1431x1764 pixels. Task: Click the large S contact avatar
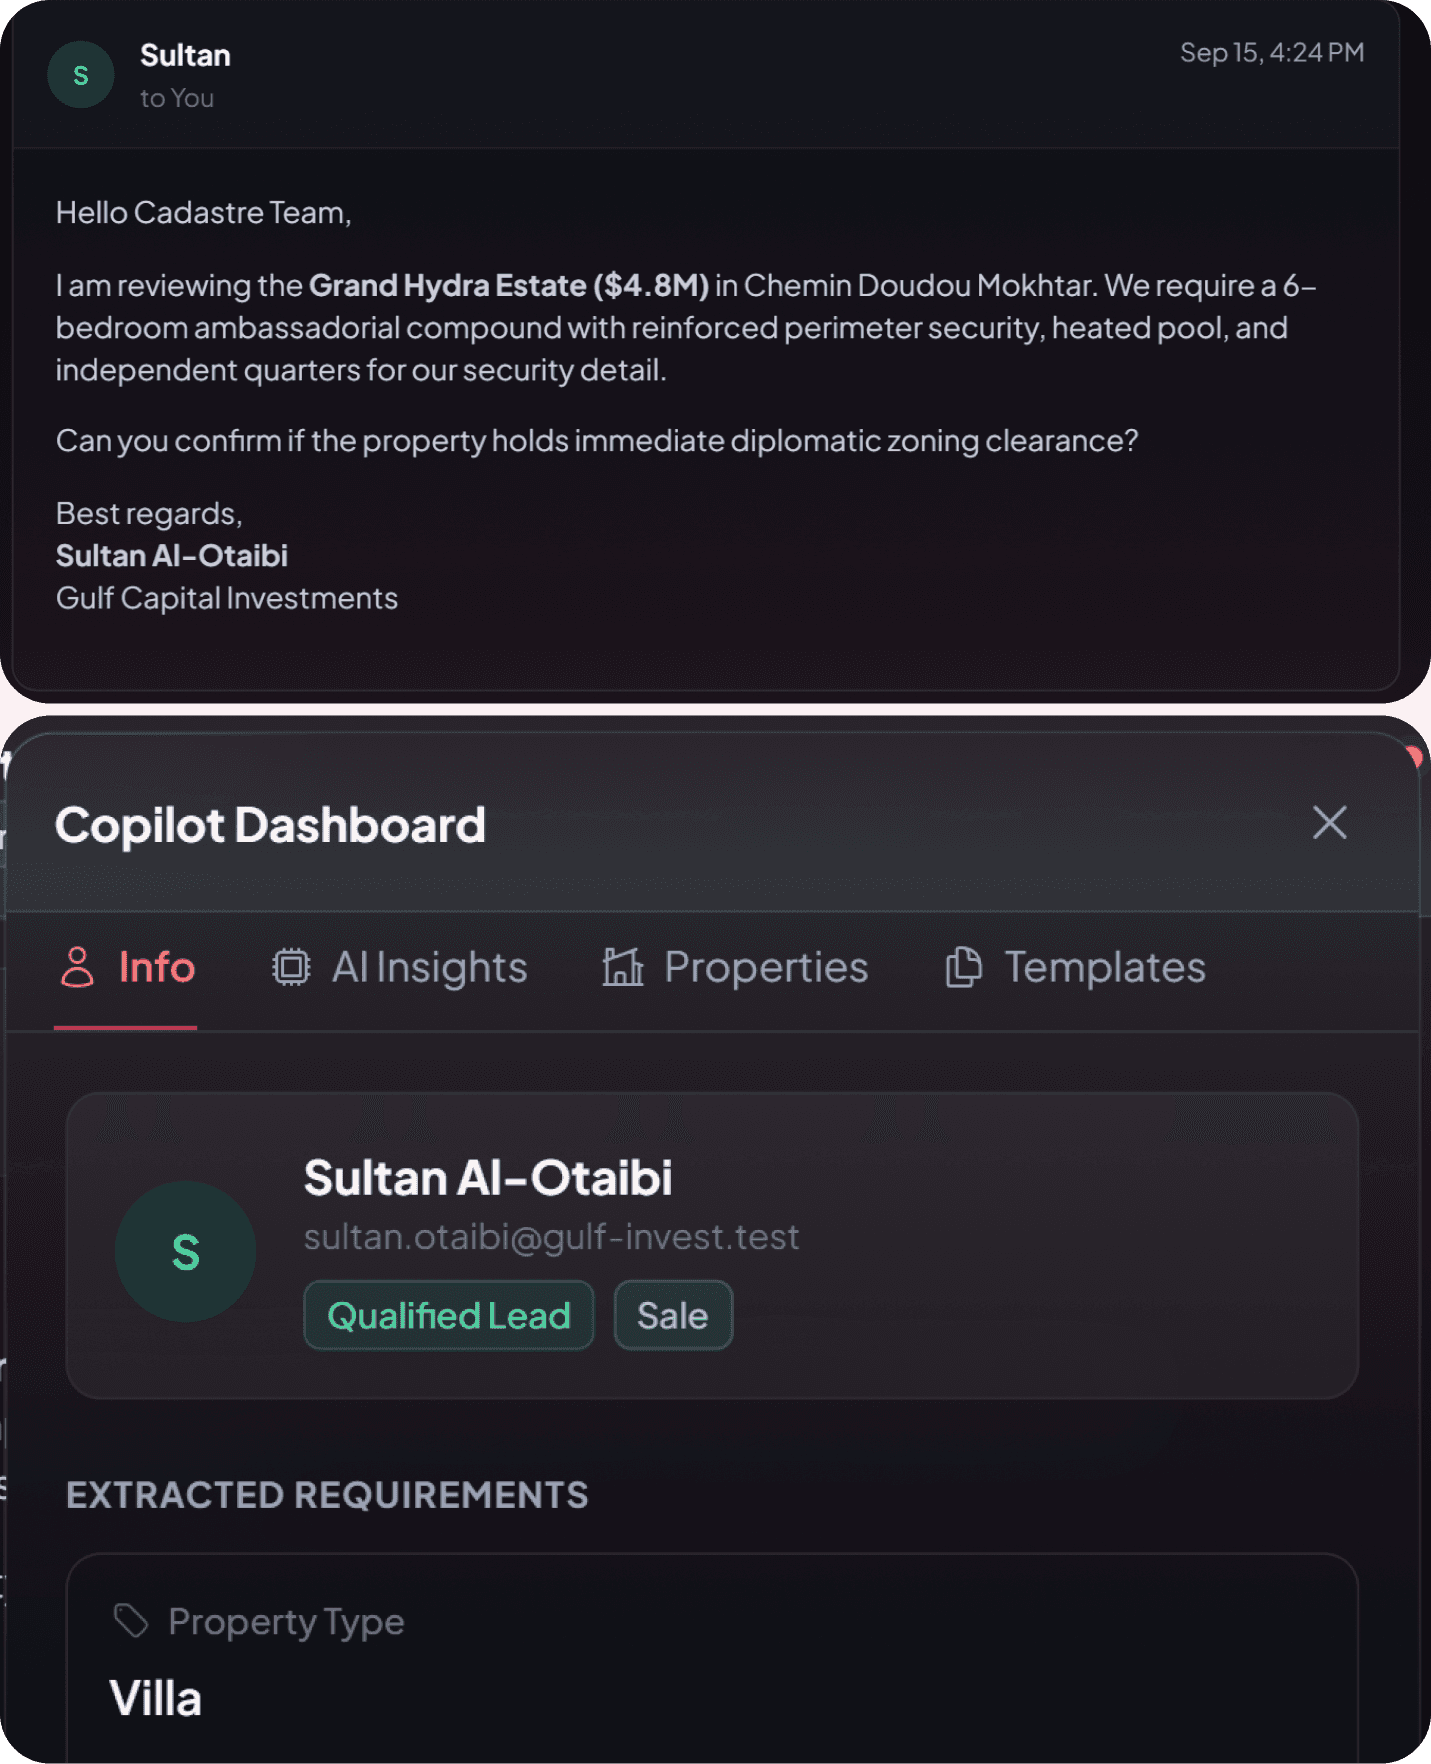[185, 1252]
